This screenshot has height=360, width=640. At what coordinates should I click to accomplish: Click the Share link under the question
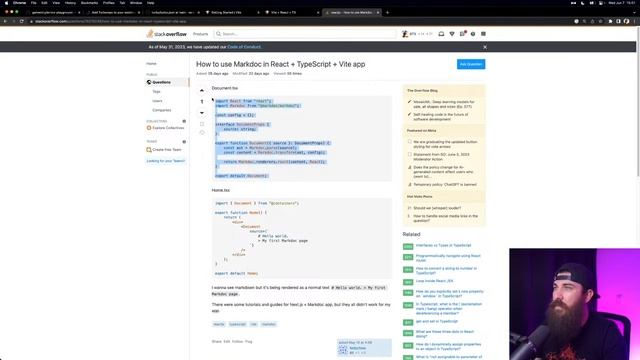coord(216,342)
